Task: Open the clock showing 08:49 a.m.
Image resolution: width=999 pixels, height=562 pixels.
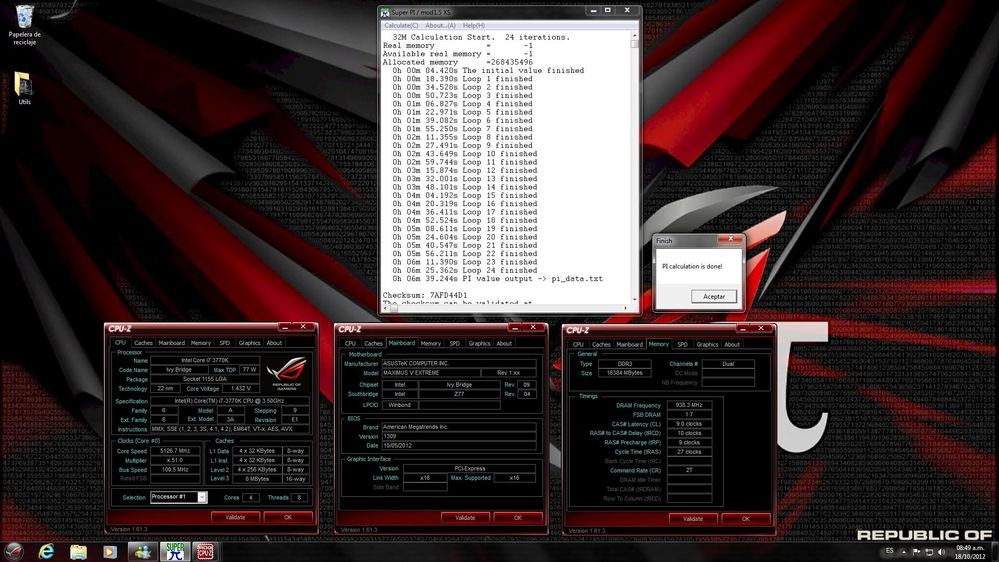Action: [x=970, y=552]
